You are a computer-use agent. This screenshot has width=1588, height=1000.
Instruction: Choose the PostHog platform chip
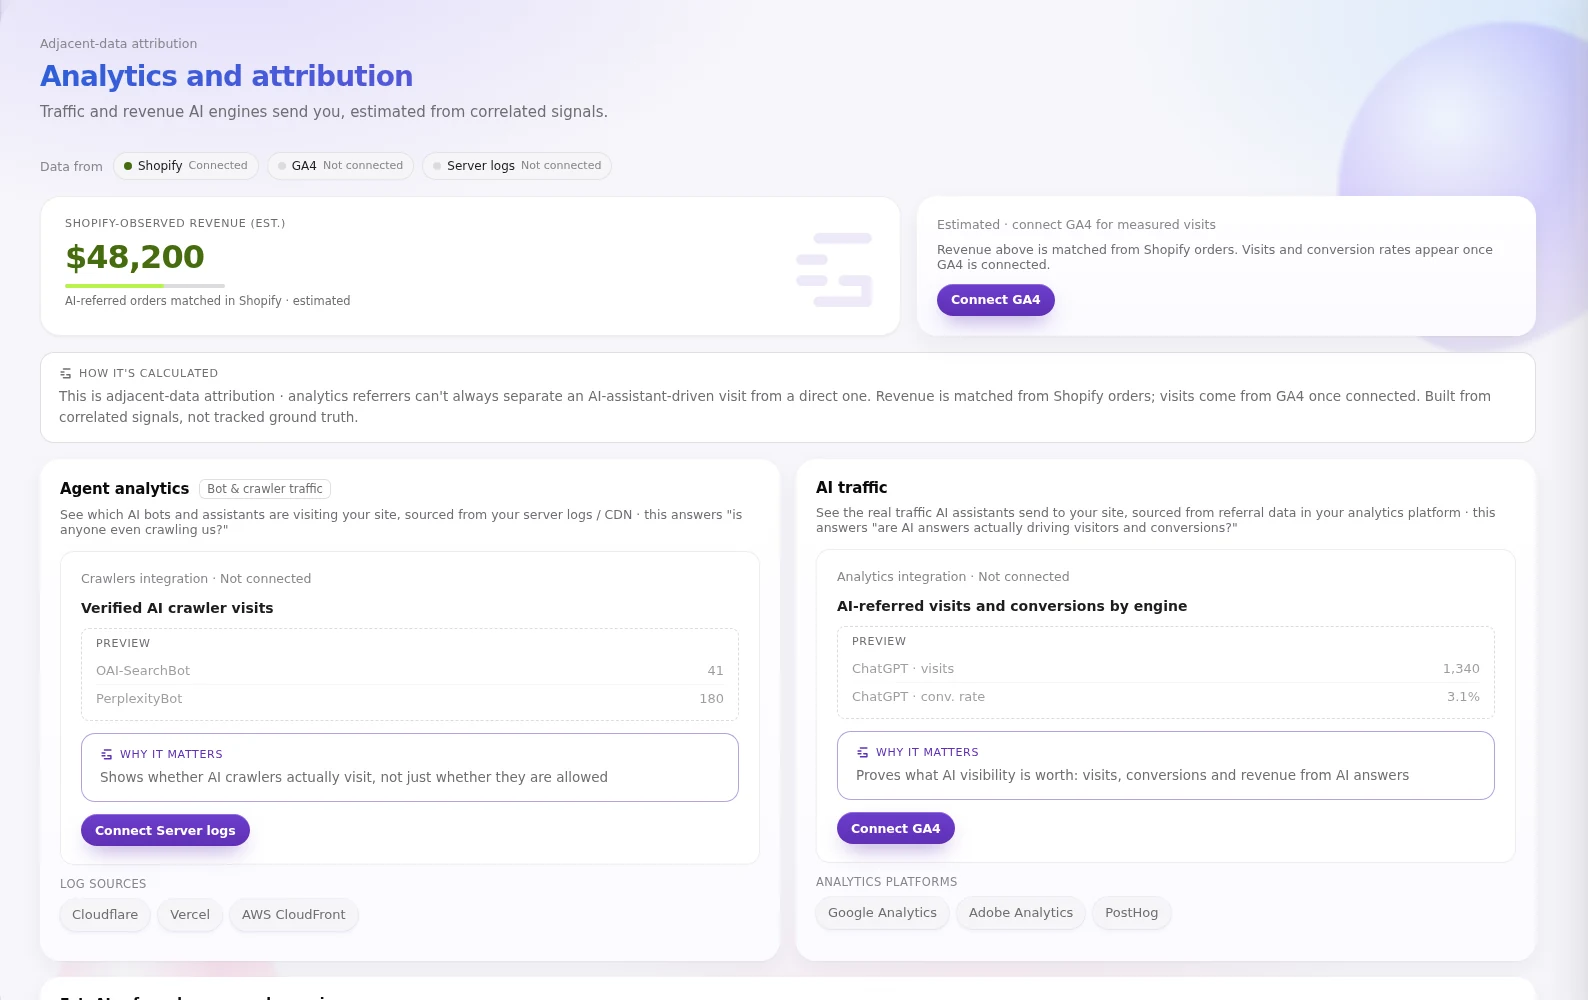pos(1131,913)
